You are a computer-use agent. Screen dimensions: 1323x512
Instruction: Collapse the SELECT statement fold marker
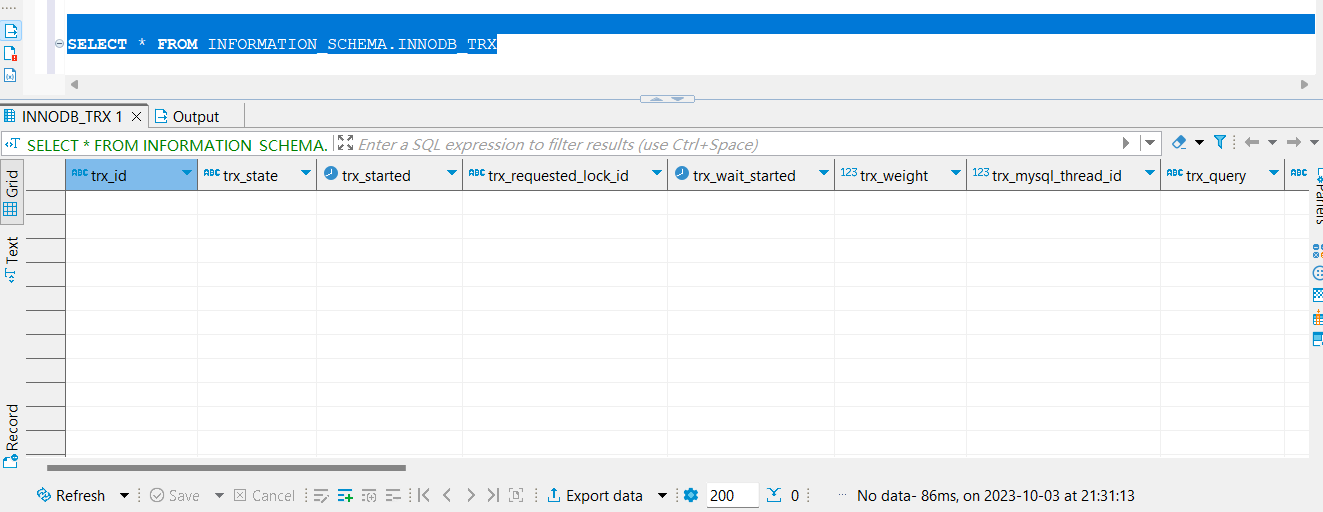(x=59, y=44)
